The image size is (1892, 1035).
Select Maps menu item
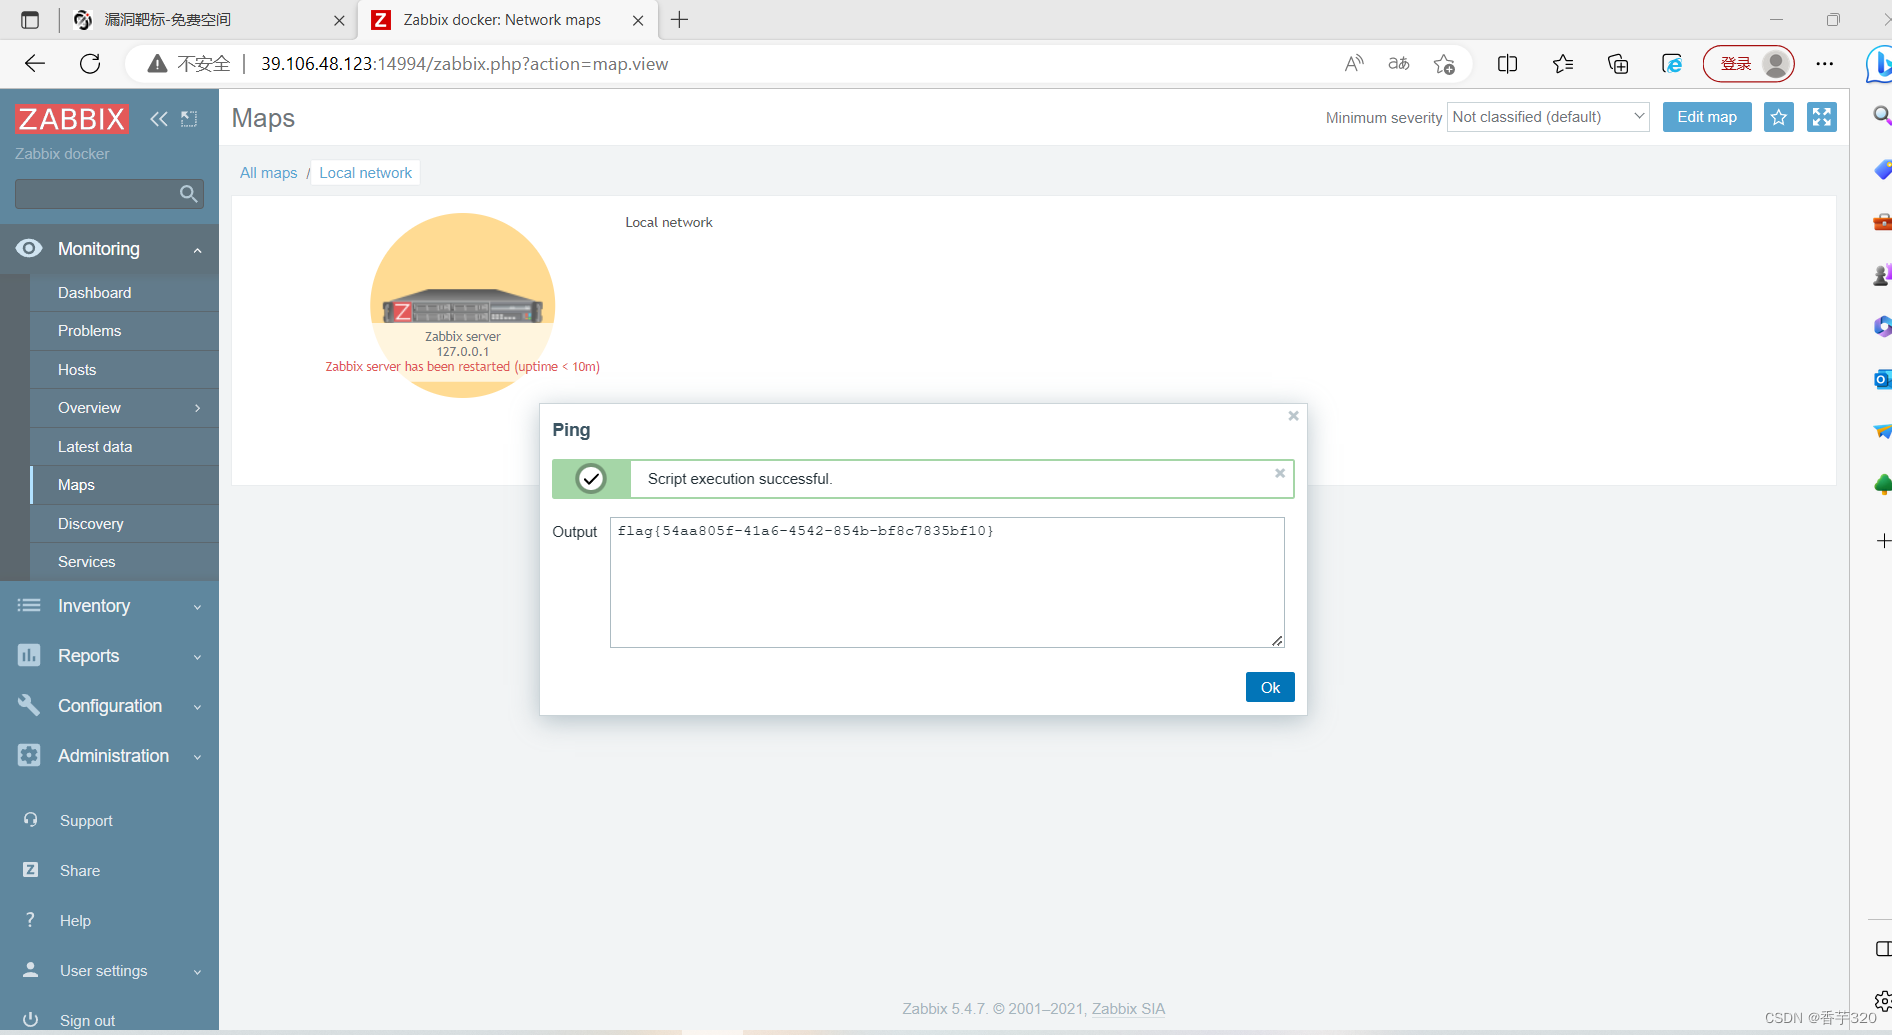point(124,485)
